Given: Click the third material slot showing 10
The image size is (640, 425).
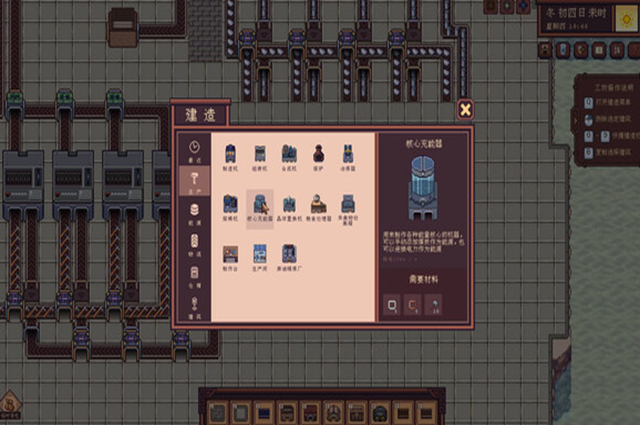Looking at the screenshot, I should coord(433,305).
